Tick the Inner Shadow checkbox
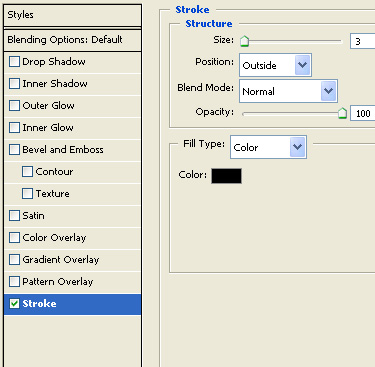 point(14,84)
